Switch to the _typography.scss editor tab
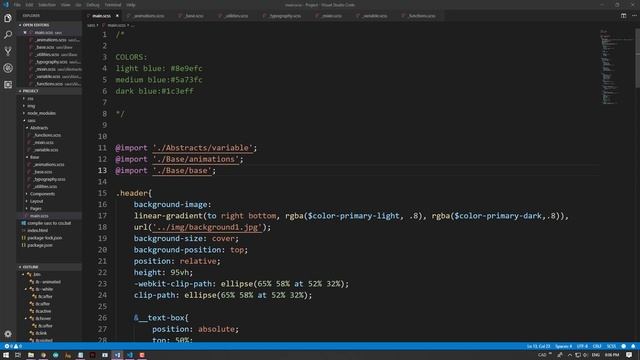The height and width of the screenshot is (360, 640). coord(284,16)
